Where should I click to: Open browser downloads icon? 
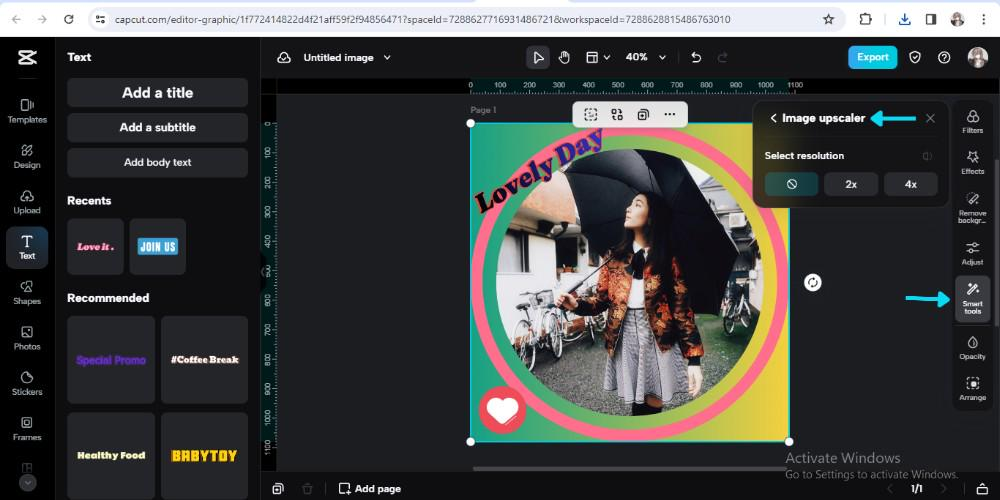tap(904, 19)
